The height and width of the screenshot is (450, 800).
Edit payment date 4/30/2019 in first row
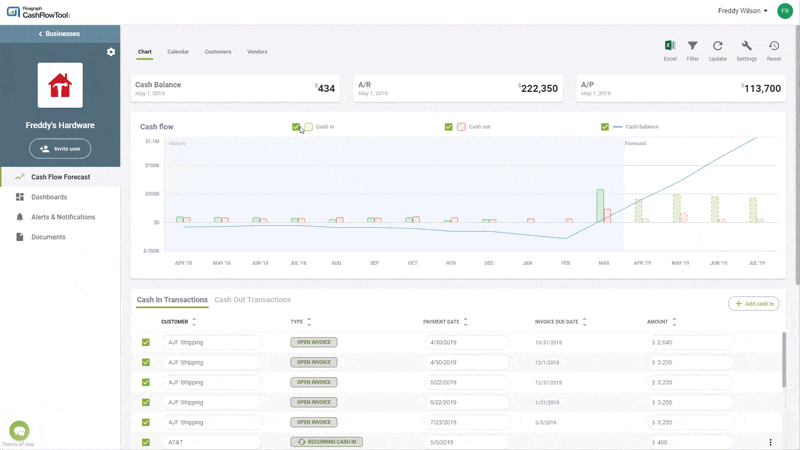(x=466, y=342)
